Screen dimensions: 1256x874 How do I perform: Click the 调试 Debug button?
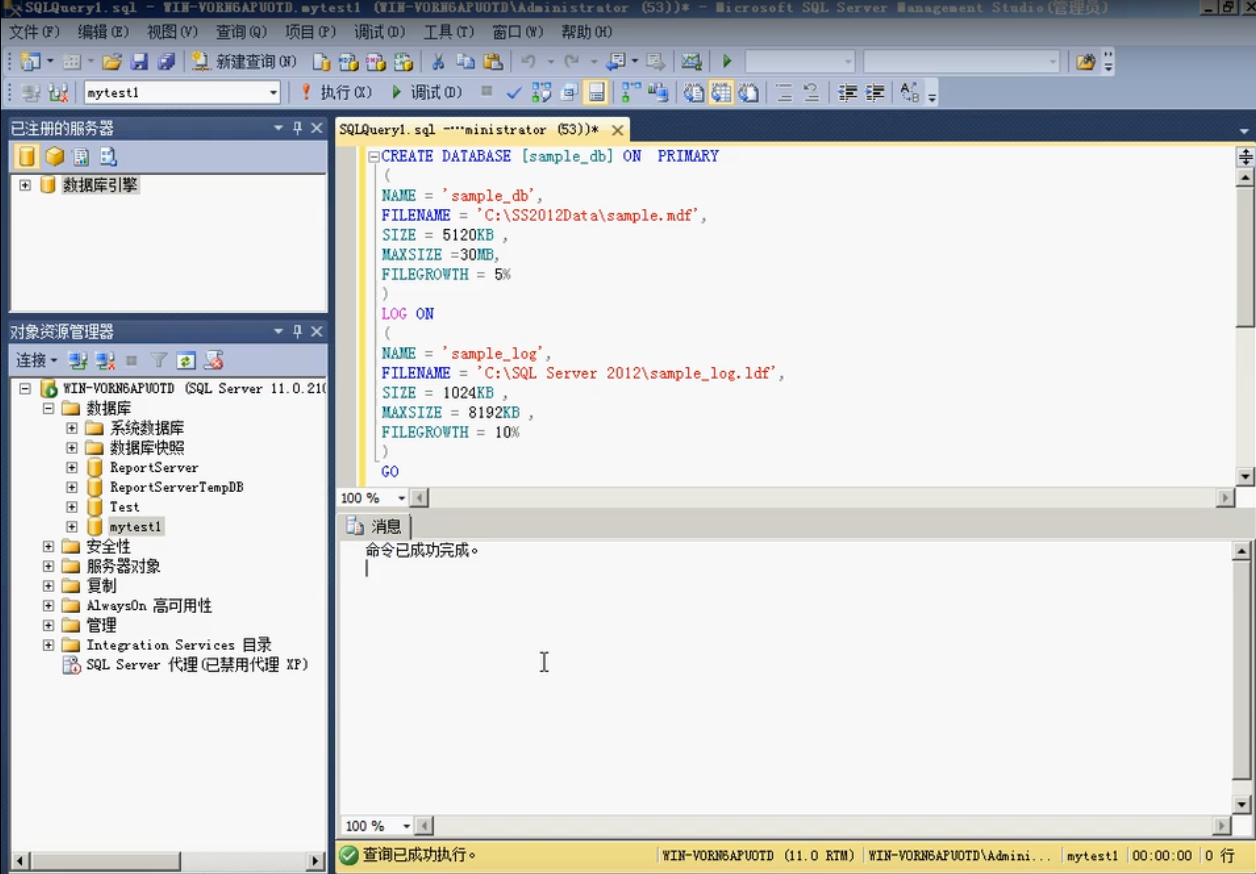click(x=425, y=92)
